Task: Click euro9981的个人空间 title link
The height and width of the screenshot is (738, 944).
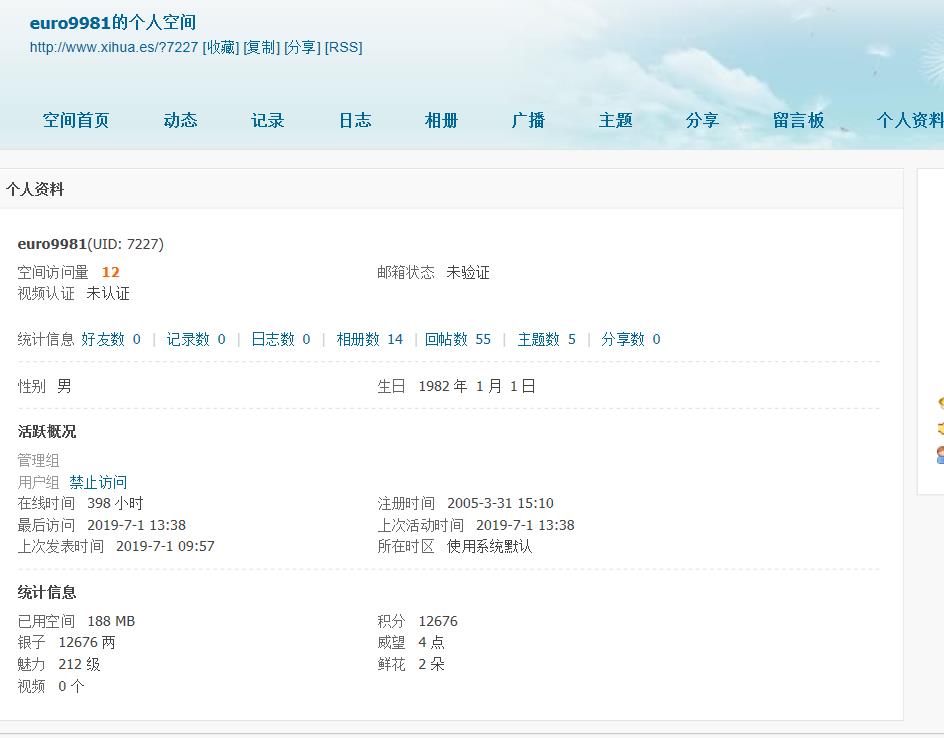Action: click(112, 22)
